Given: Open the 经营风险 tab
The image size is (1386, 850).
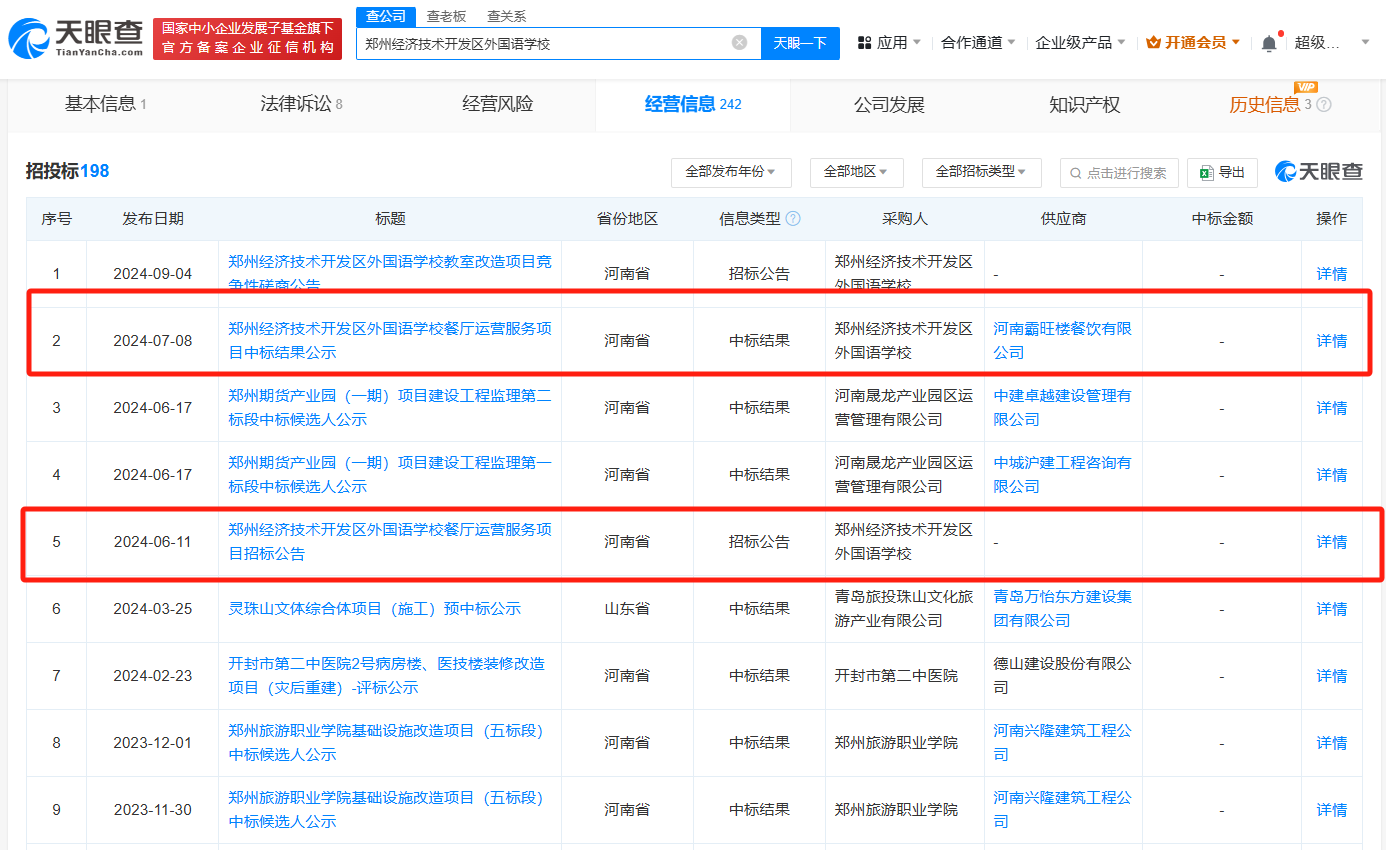Looking at the screenshot, I should point(498,104).
